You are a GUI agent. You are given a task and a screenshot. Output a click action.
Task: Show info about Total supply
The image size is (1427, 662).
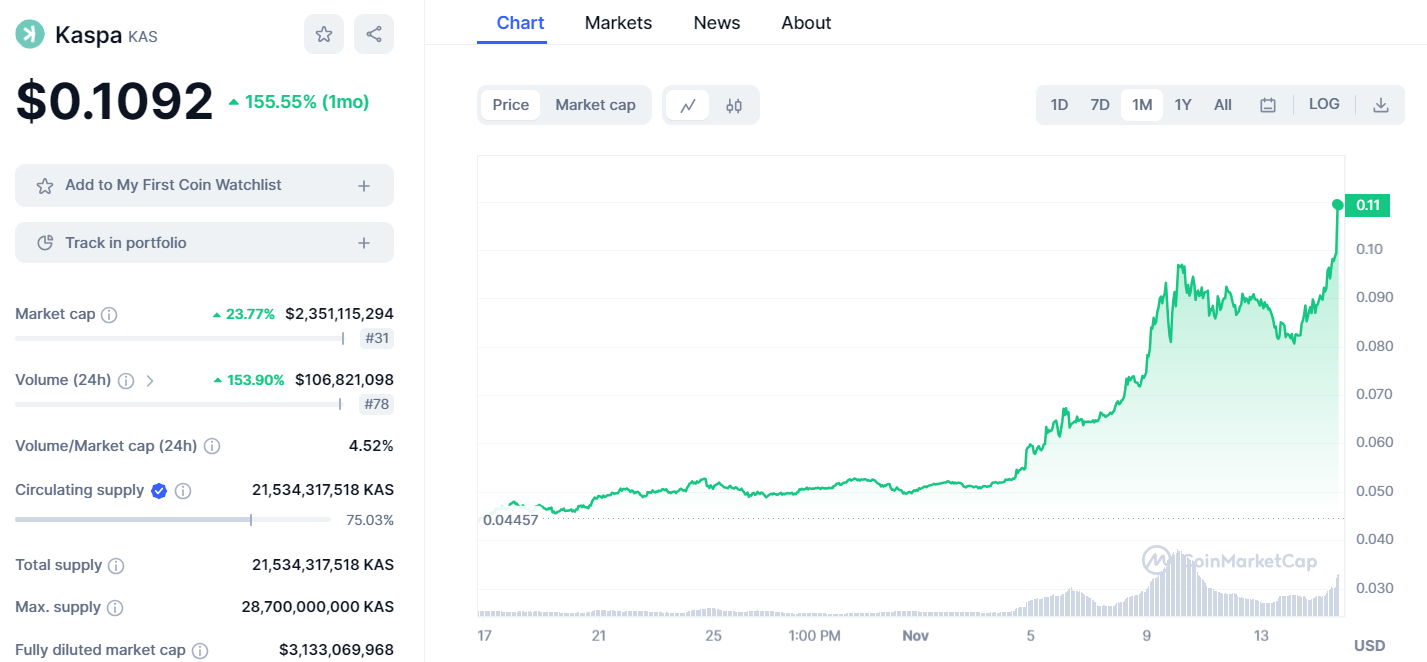116,566
